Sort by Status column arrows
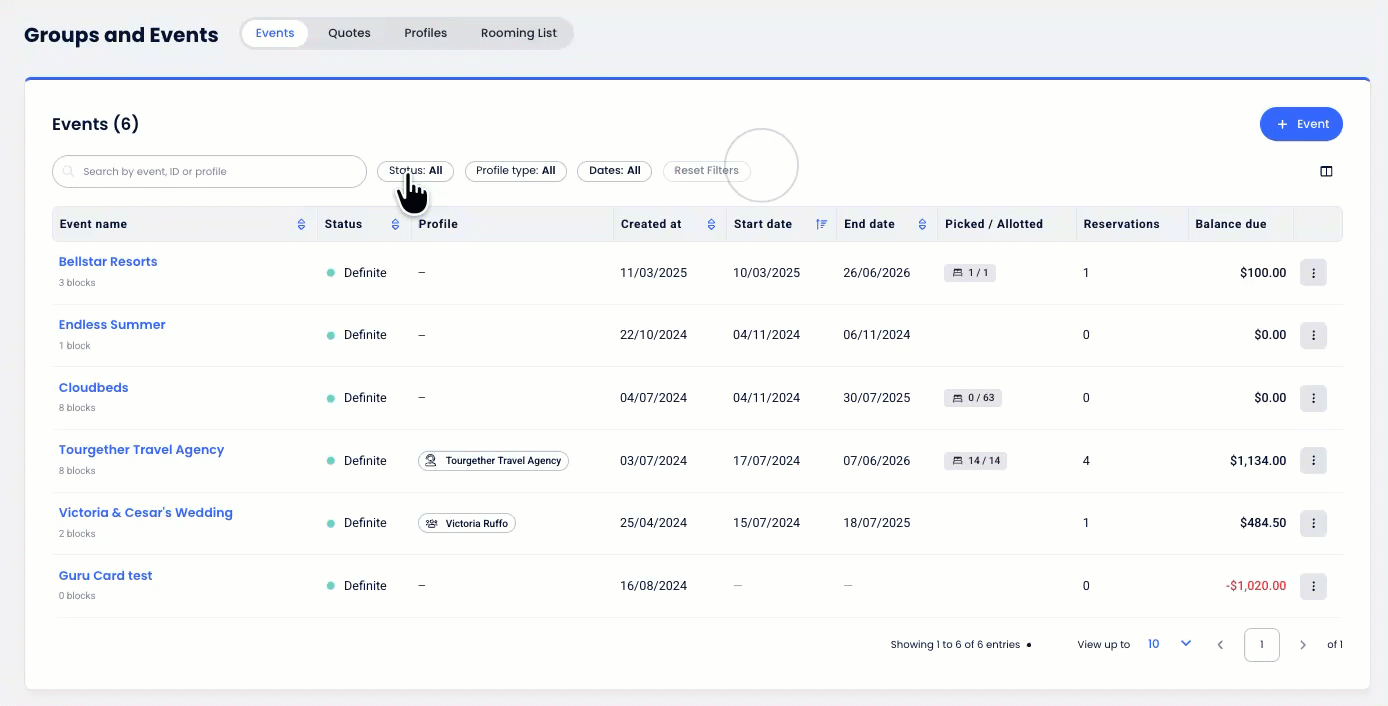 (x=395, y=224)
